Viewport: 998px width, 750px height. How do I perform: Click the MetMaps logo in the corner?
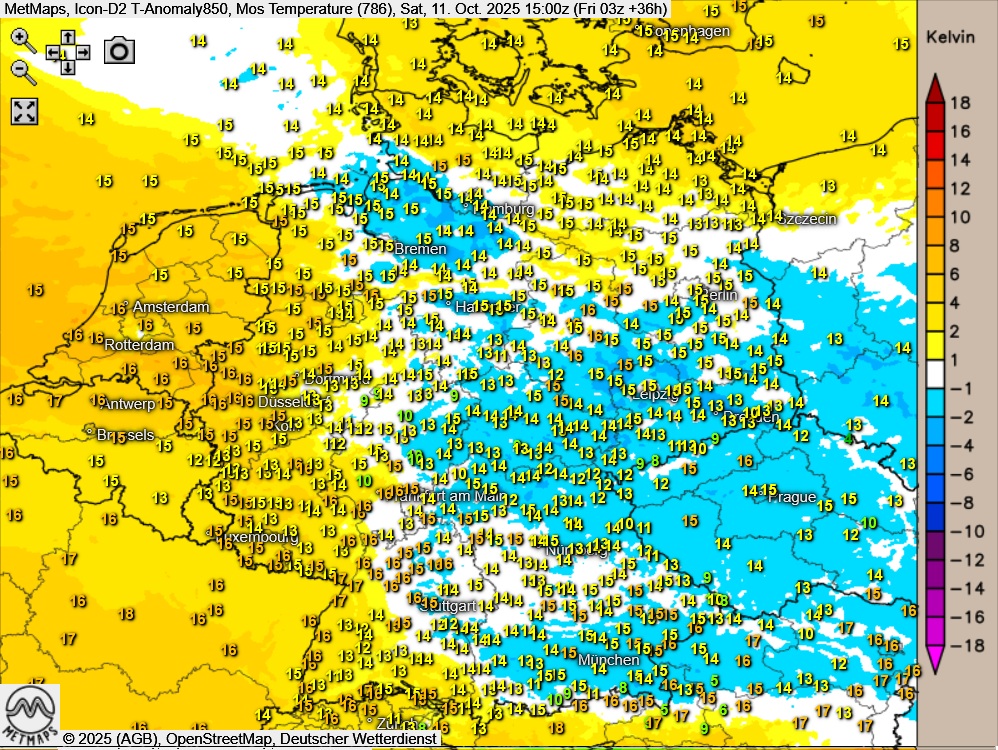(29, 714)
